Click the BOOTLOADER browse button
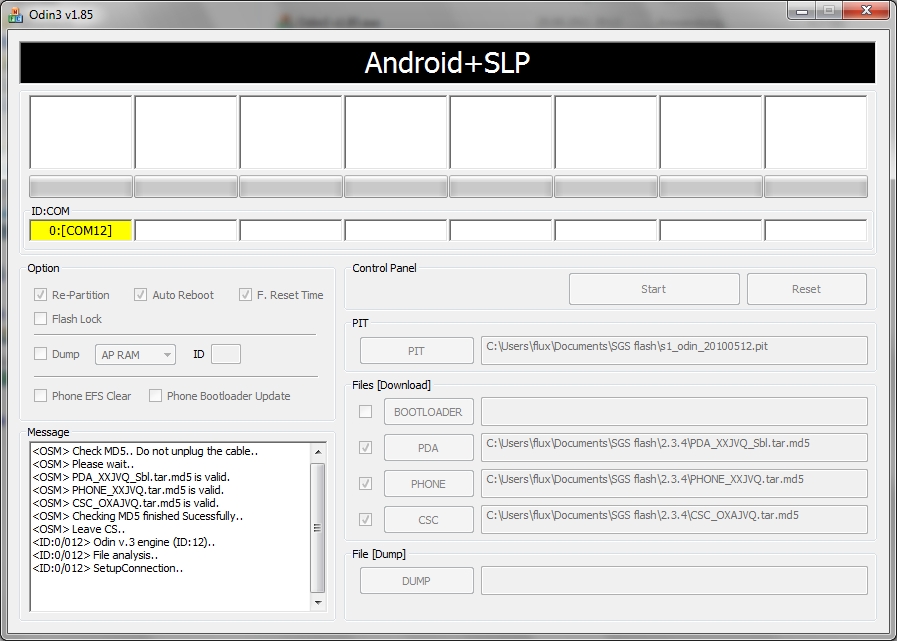The image size is (897, 641). 428,411
